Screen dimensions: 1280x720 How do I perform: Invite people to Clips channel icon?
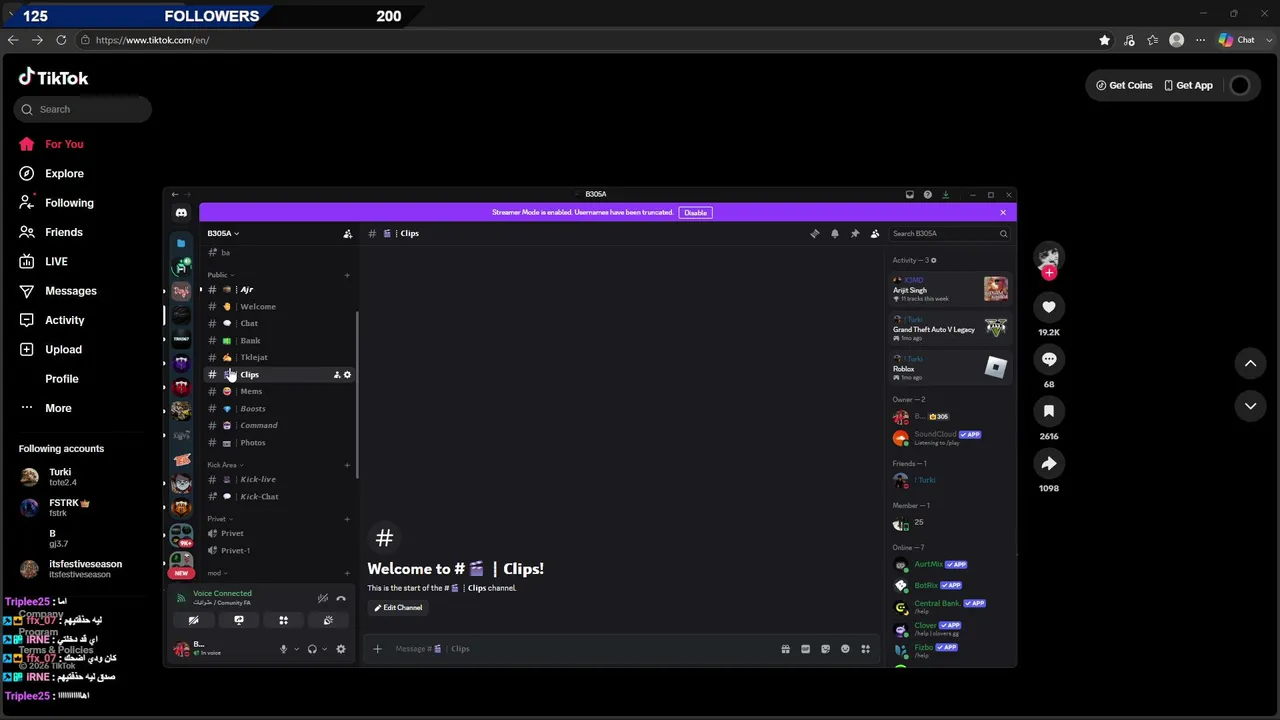(x=337, y=375)
